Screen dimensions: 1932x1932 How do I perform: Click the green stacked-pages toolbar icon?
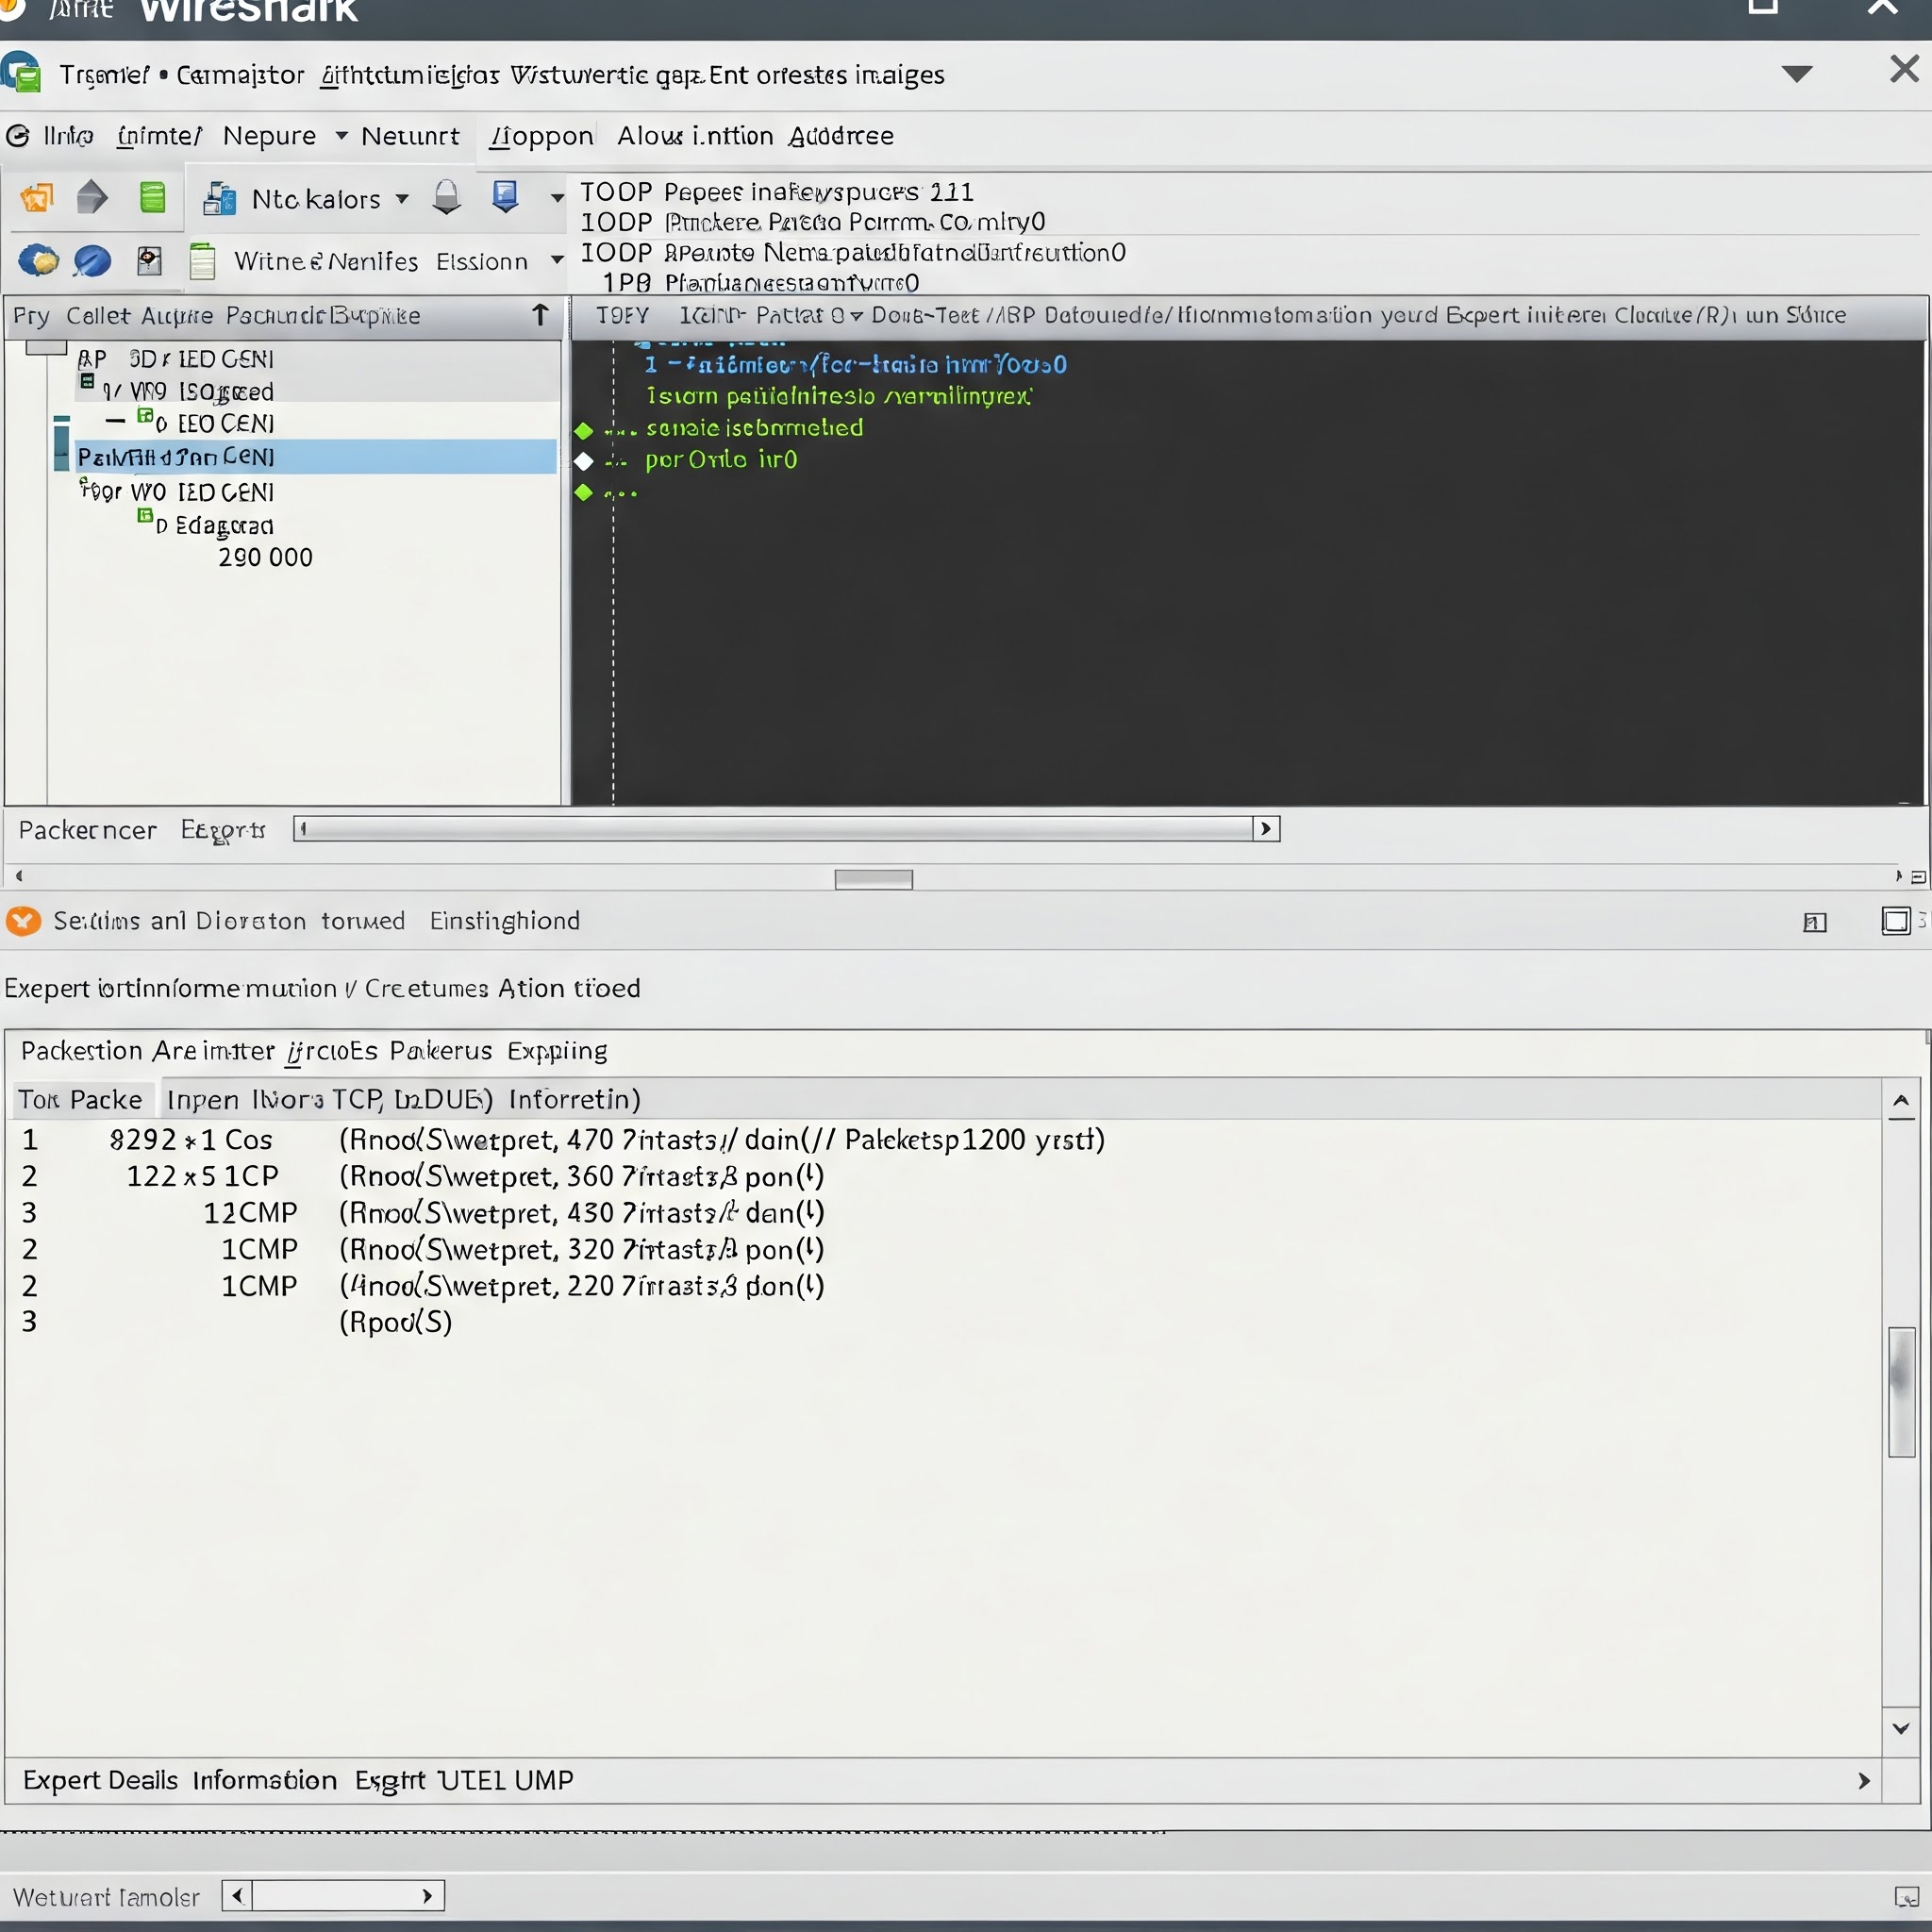coord(152,198)
